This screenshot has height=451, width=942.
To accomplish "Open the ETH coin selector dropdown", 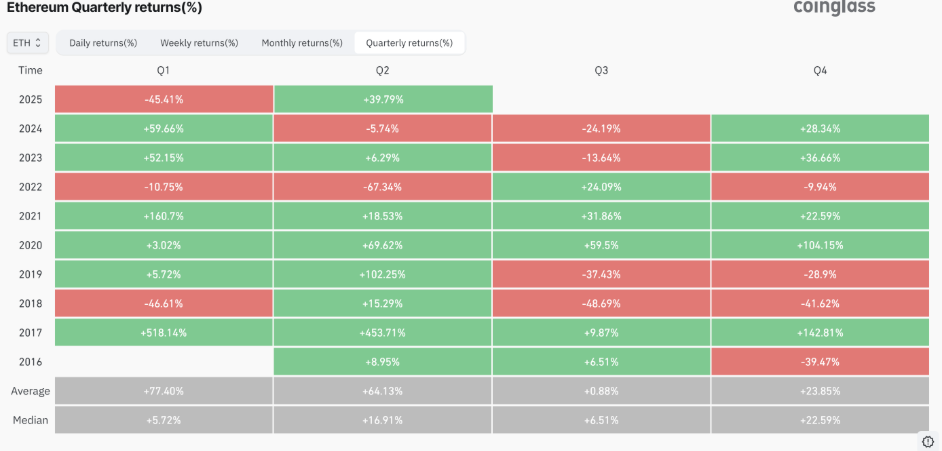I will (x=27, y=43).
